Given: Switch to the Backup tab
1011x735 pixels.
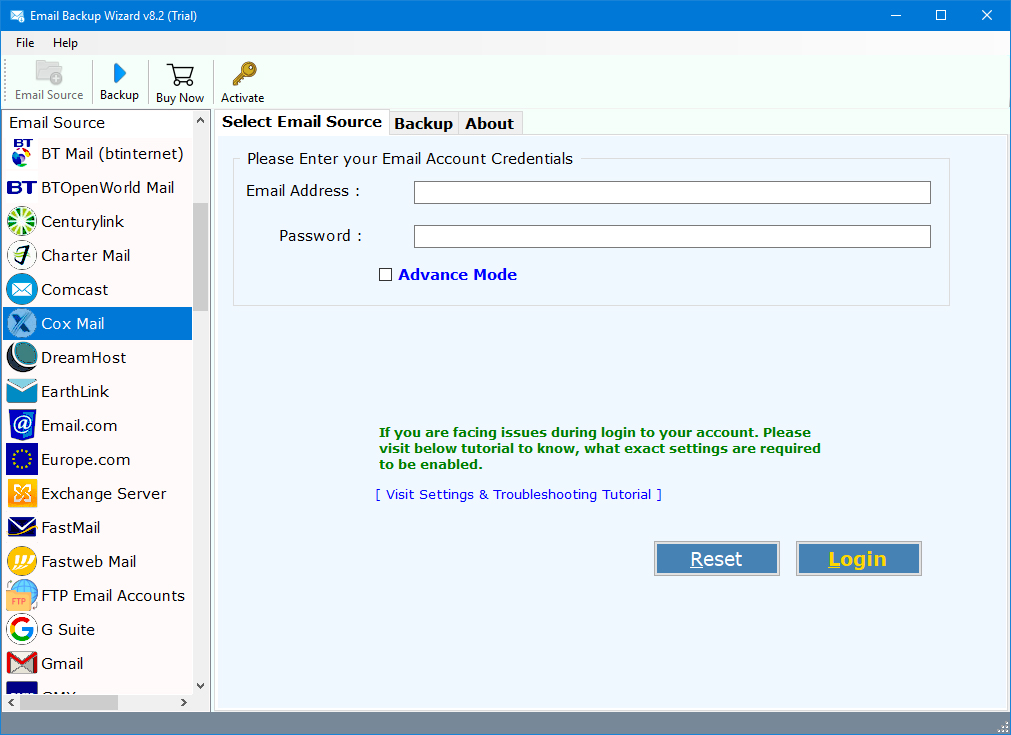Looking at the screenshot, I should (x=423, y=124).
